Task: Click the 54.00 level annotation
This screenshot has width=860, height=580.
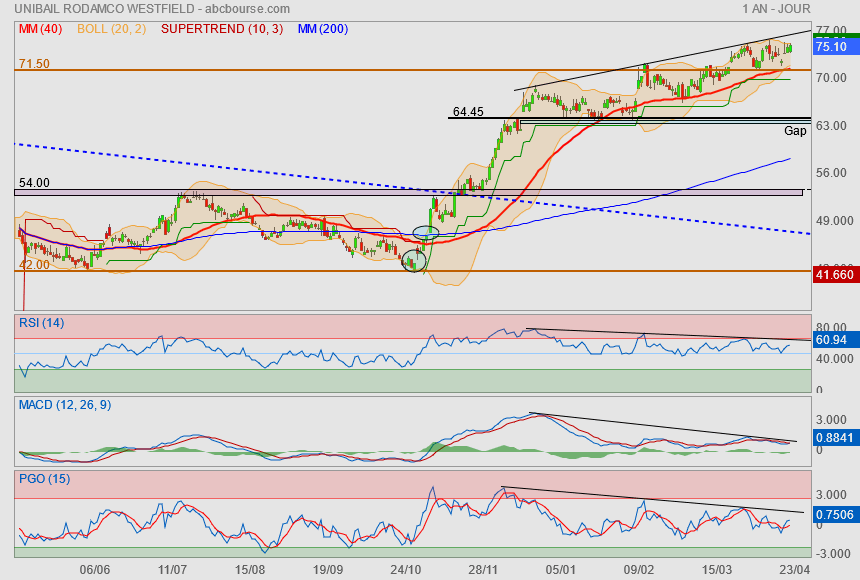Action: point(34,183)
